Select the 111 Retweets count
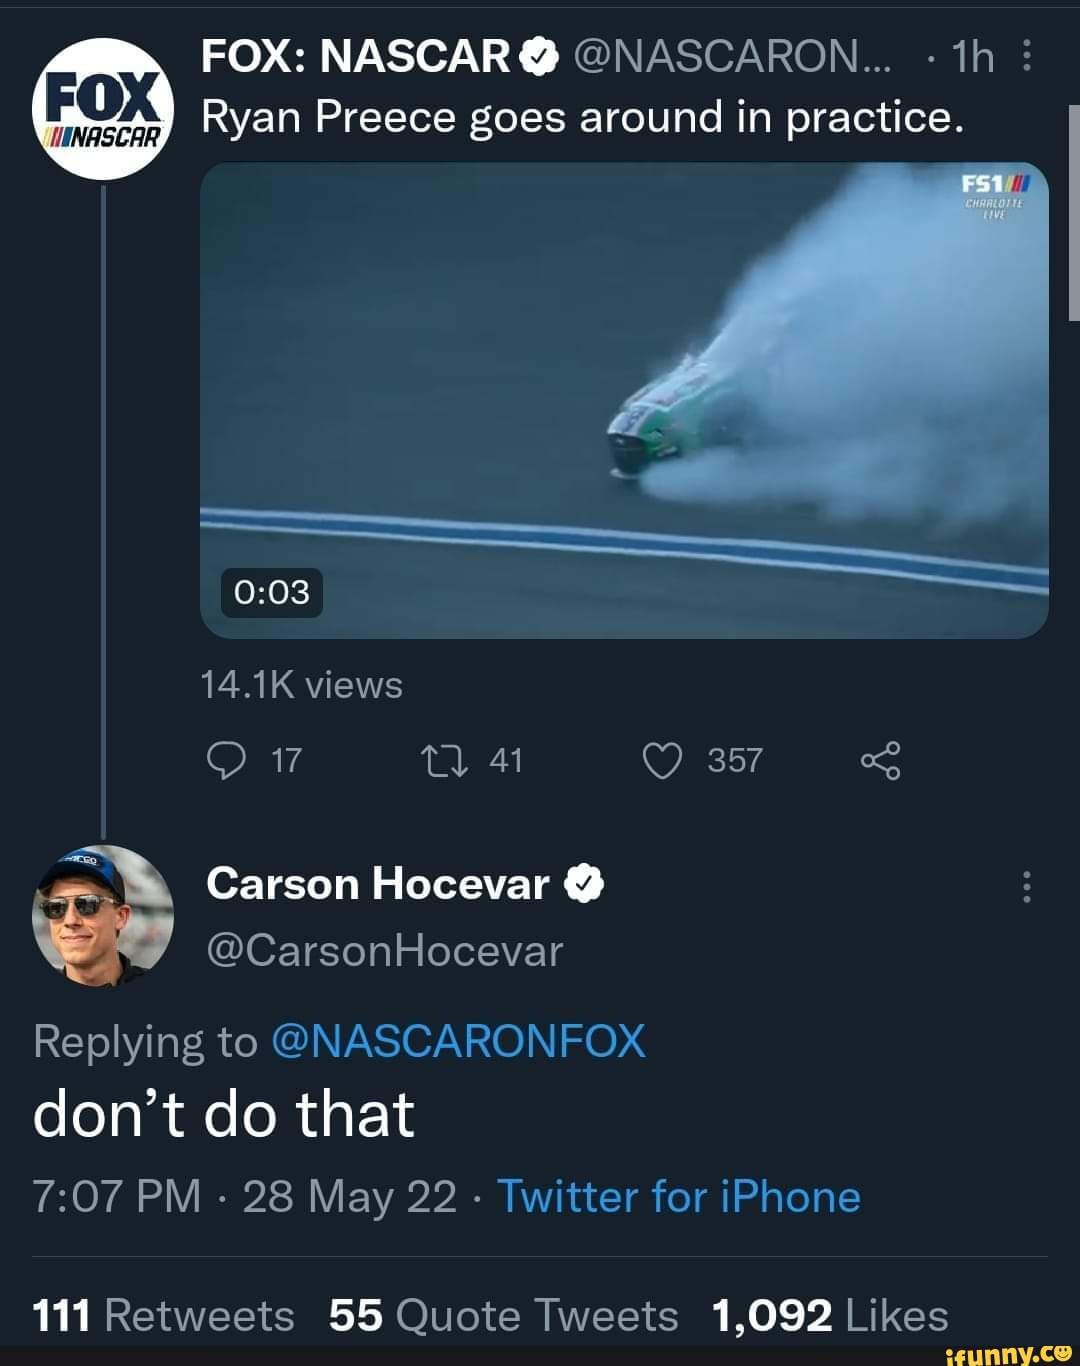The height and width of the screenshot is (1366, 1080). point(160,1315)
